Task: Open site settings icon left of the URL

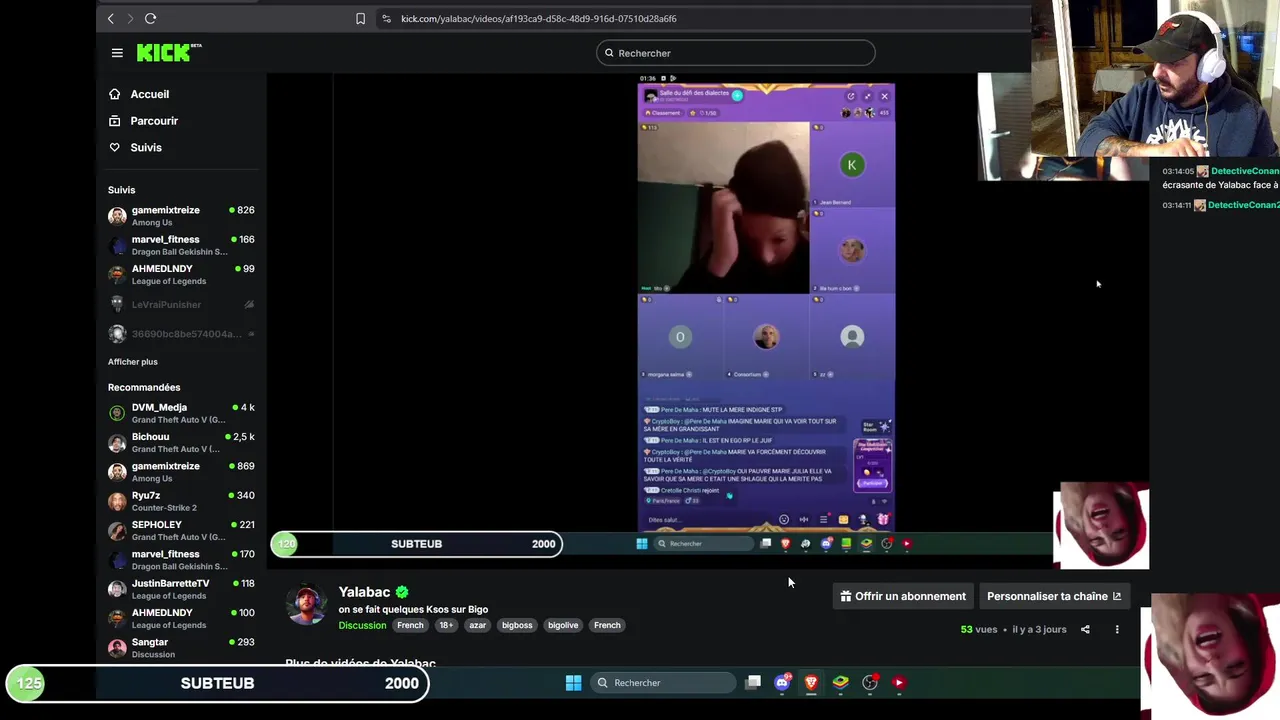Action: (x=386, y=18)
